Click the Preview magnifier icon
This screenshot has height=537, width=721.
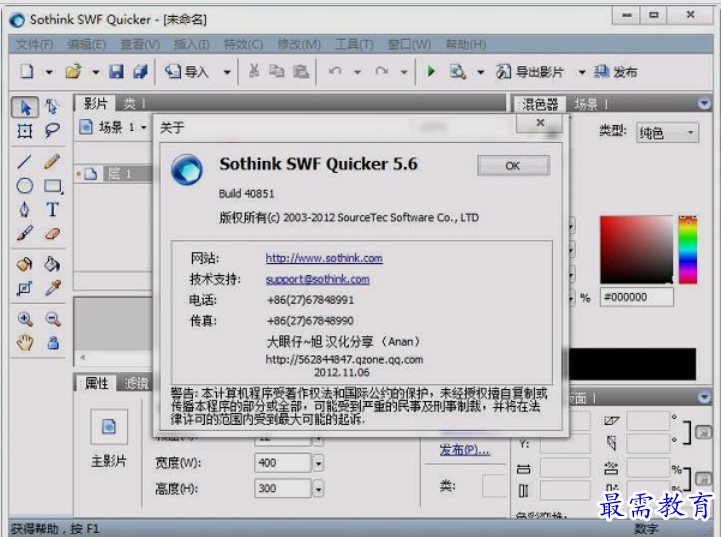pyautogui.click(x=458, y=72)
